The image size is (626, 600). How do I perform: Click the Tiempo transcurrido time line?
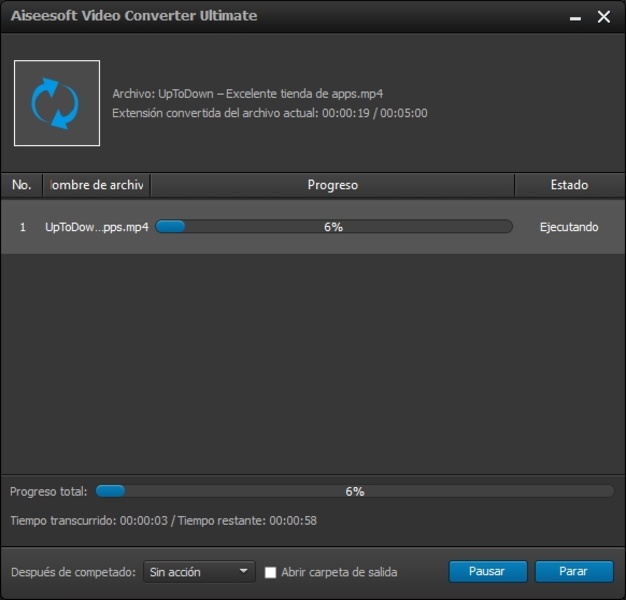tap(163, 521)
